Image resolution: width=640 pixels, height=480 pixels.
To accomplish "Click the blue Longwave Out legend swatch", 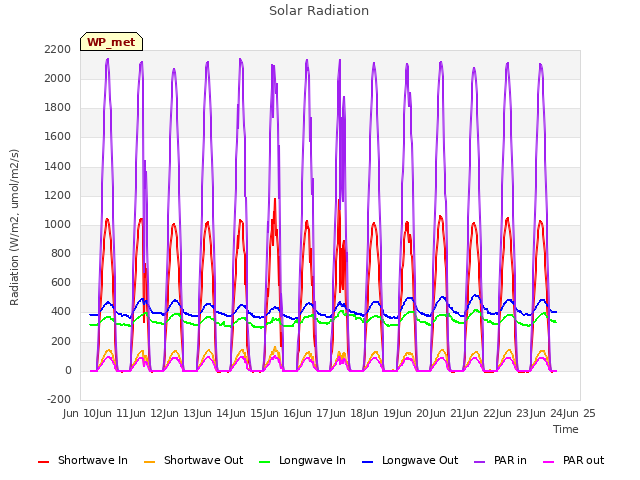I will pyautogui.click(x=368, y=462).
